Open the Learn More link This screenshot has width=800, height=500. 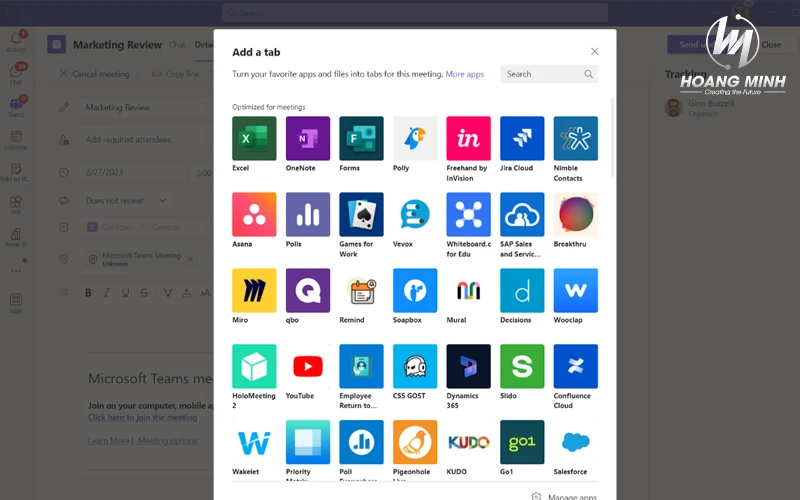click(x=109, y=441)
